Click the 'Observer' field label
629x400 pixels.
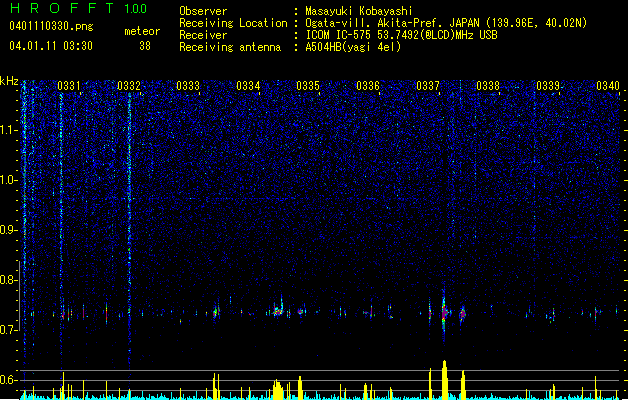click(x=203, y=11)
